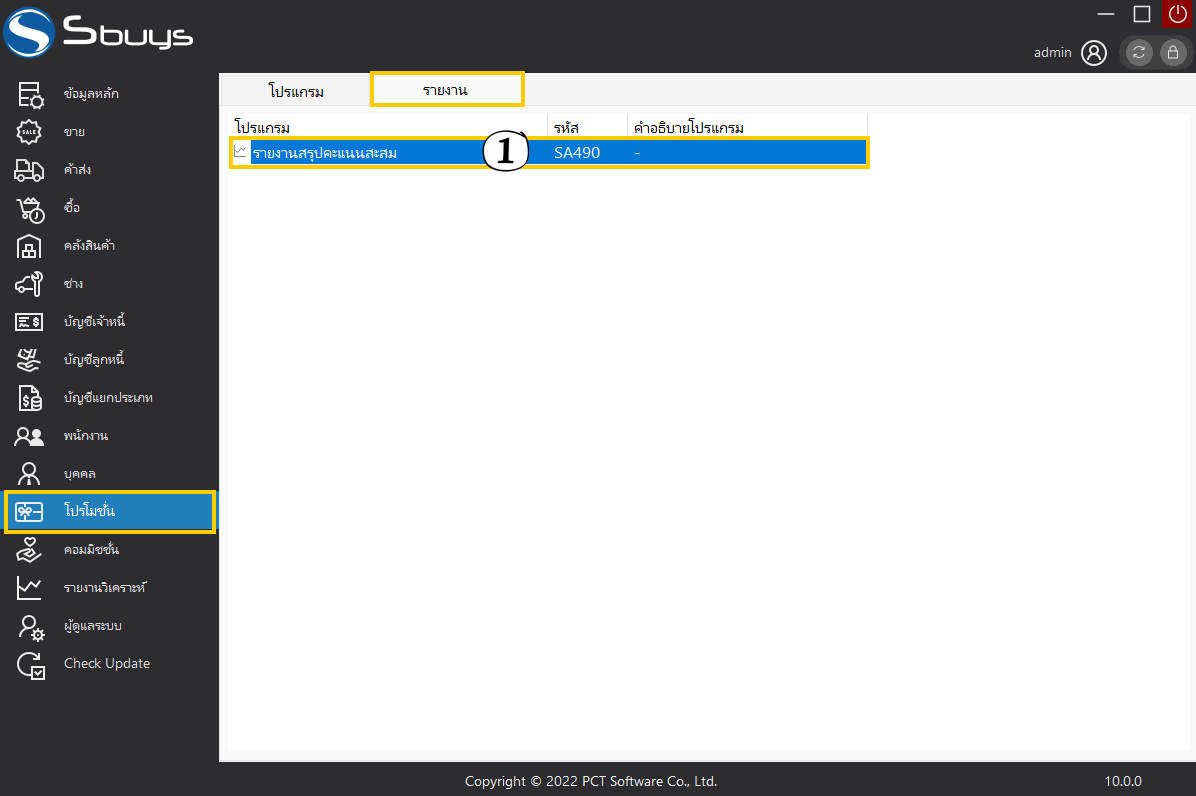Open the รายงานวิเคราะห์ analysis reports menu

click(105, 588)
